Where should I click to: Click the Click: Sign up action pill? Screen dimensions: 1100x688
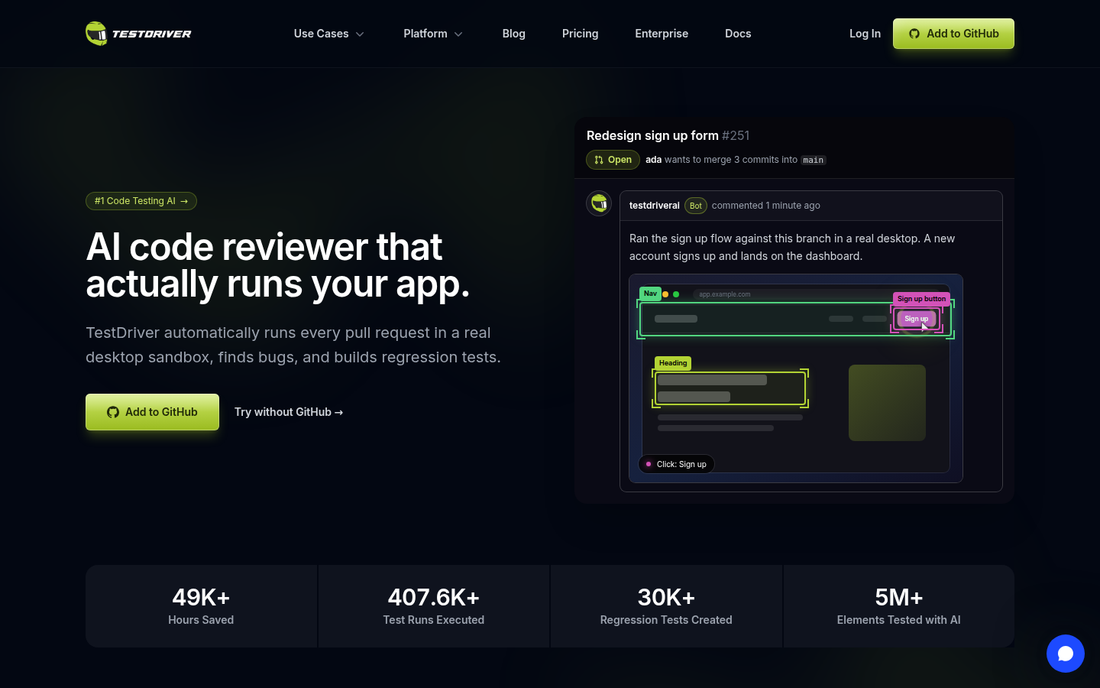676,464
